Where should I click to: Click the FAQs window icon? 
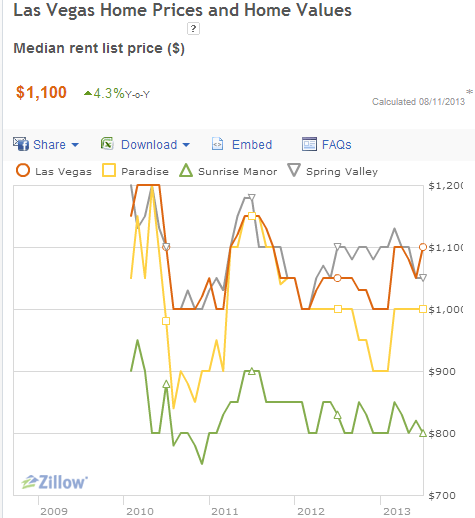[309, 144]
